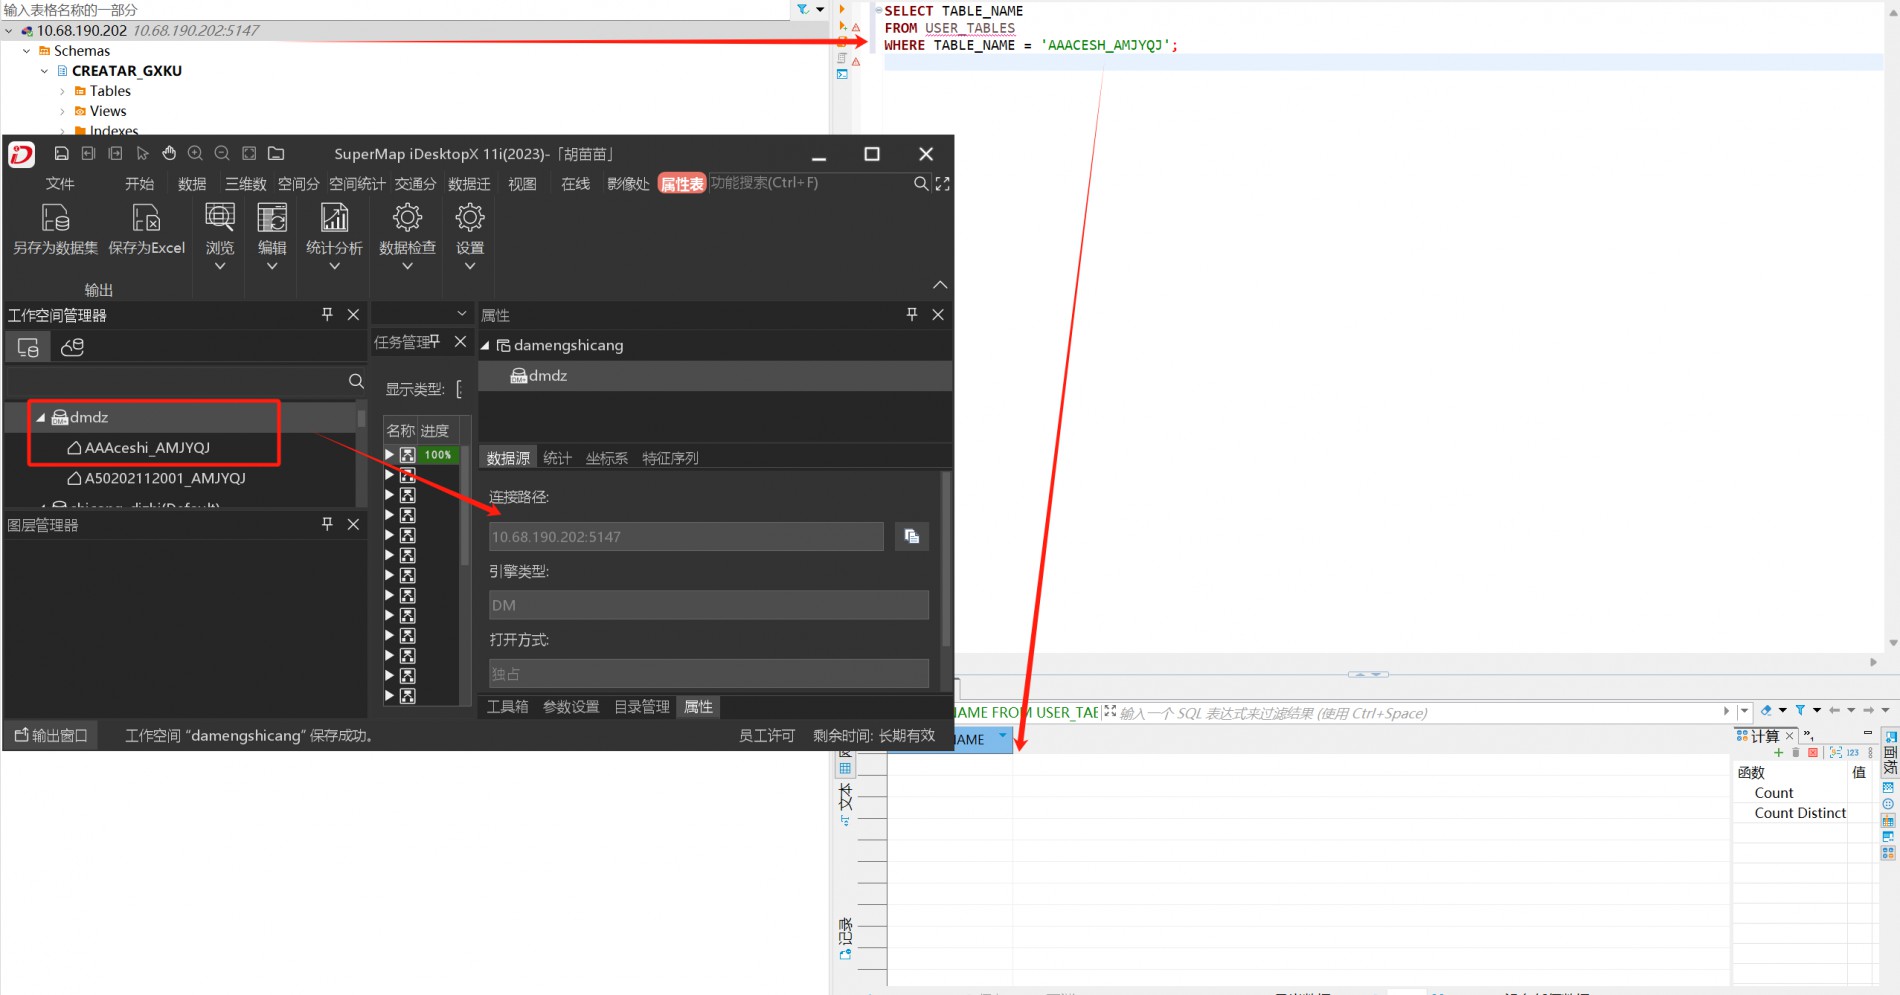Image resolution: width=1900 pixels, height=995 pixels.
Task: Expand the first task row showing 100%
Action: (390, 454)
